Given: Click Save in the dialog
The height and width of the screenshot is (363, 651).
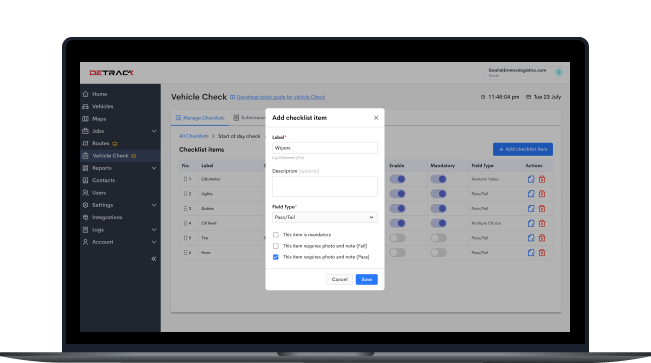Looking at the screenshot, I should tap(367, 280).
